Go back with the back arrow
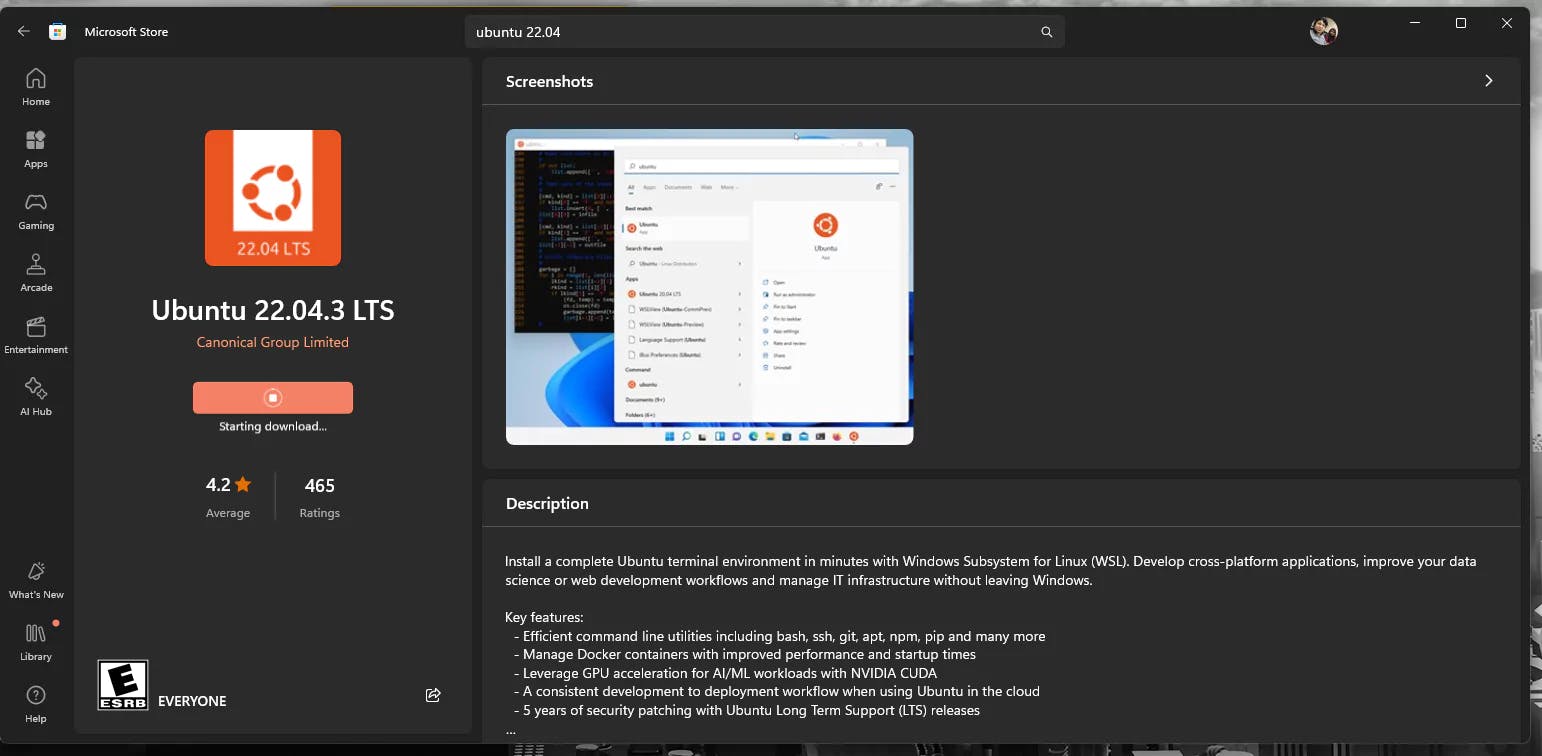This screenshot has height=756, width=1542. click(x=23, y=32)
